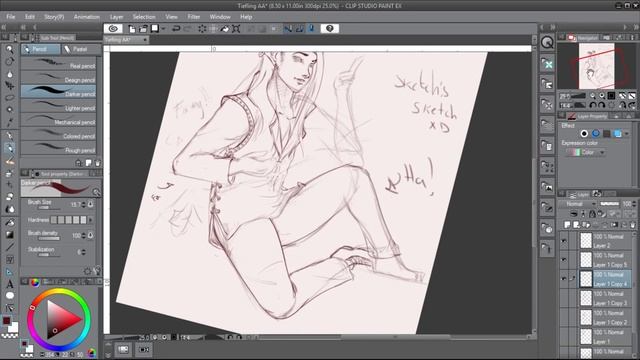Open the Animation menu

[x=87, y=17]
